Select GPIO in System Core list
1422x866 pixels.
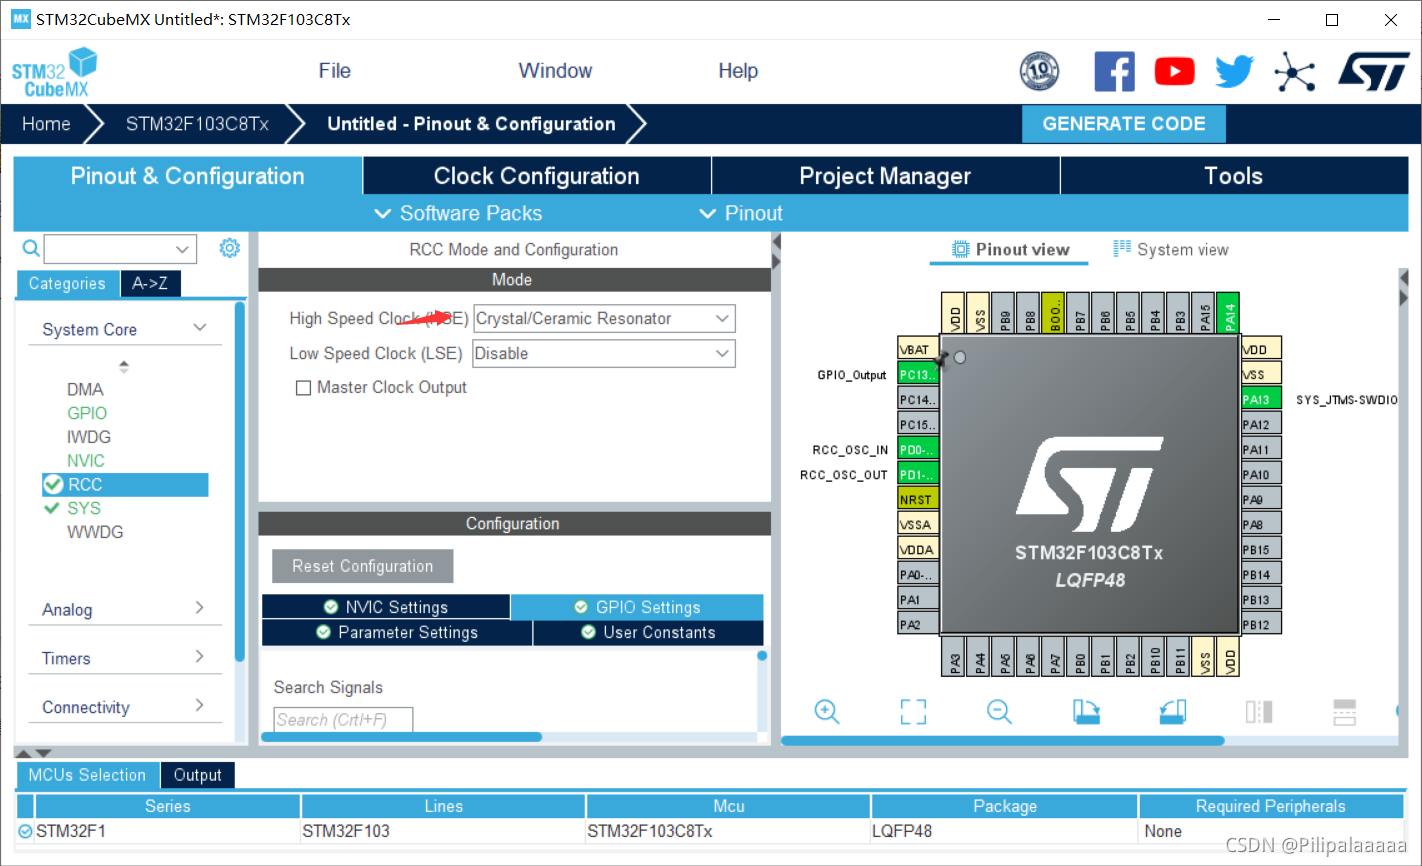(87, 413)
